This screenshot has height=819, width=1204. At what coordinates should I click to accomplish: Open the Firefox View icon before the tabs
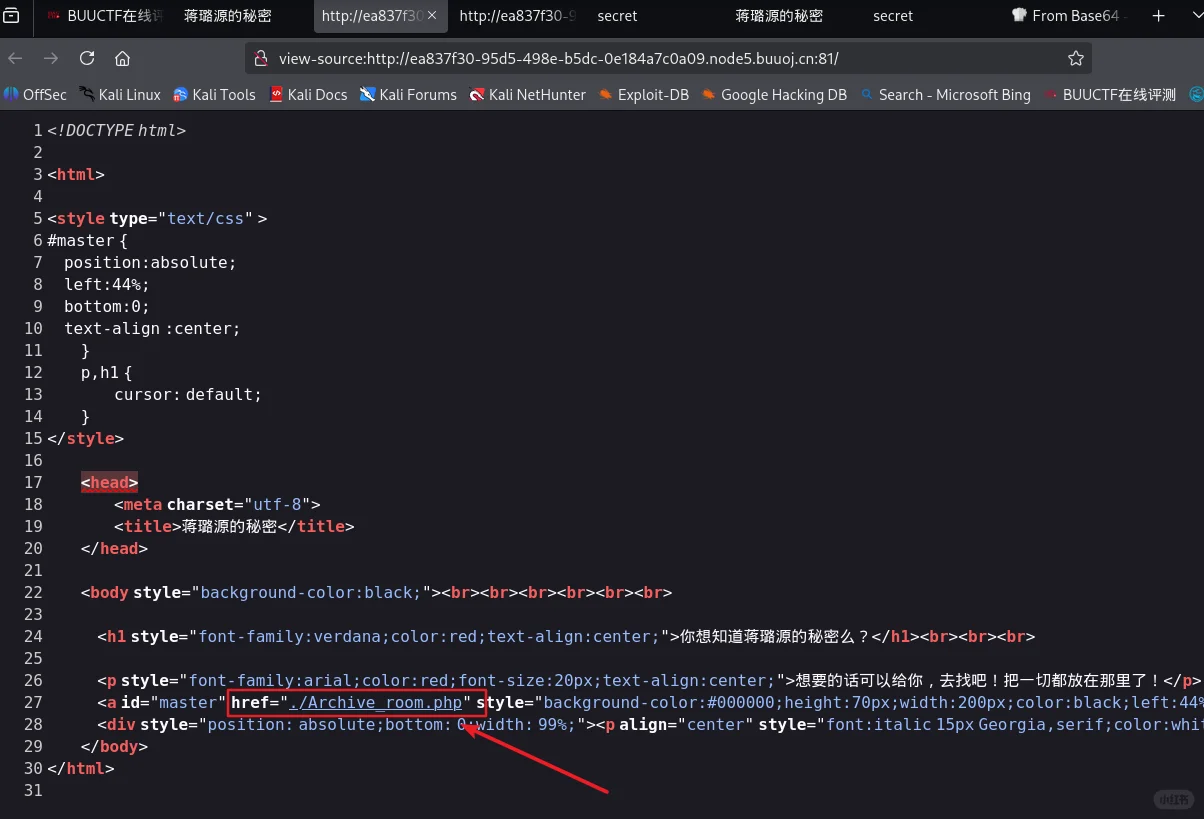[x=11, y=16]
